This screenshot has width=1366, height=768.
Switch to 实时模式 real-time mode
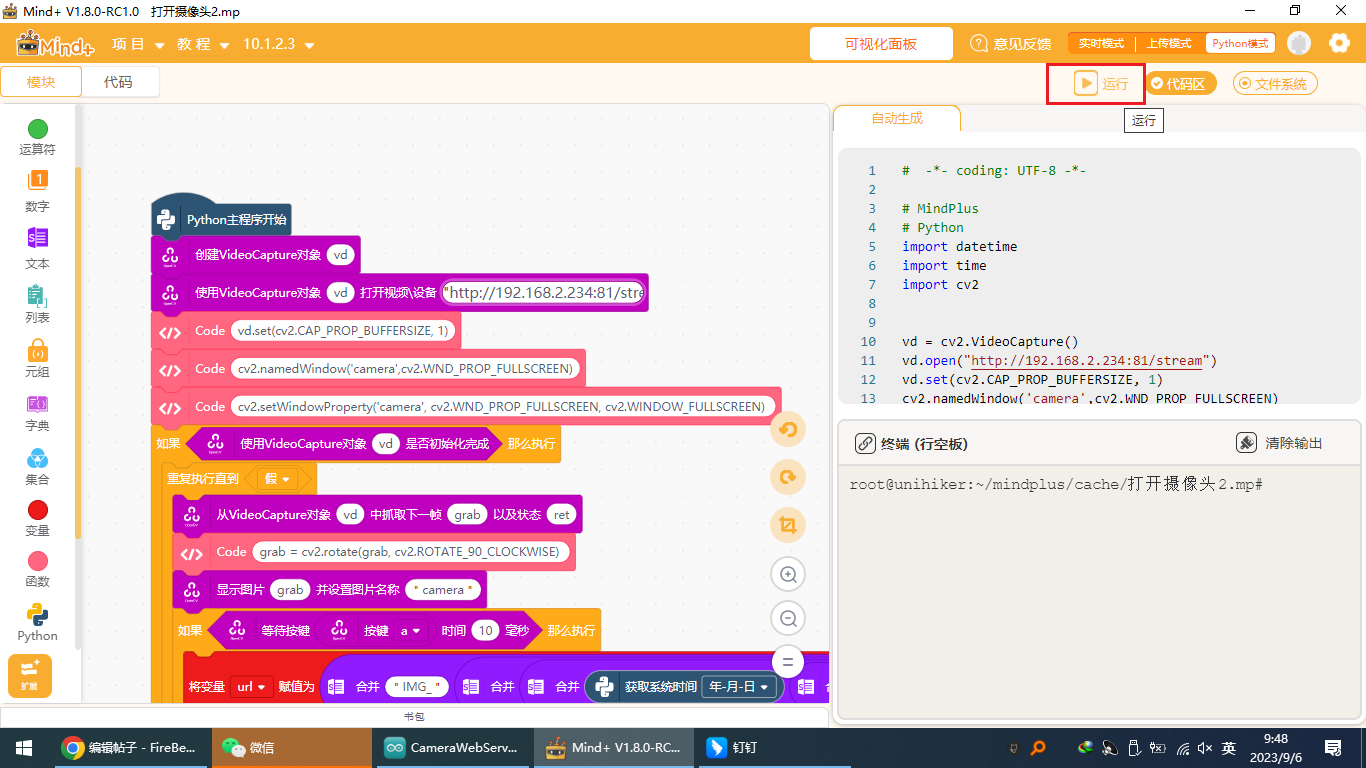1101,44
